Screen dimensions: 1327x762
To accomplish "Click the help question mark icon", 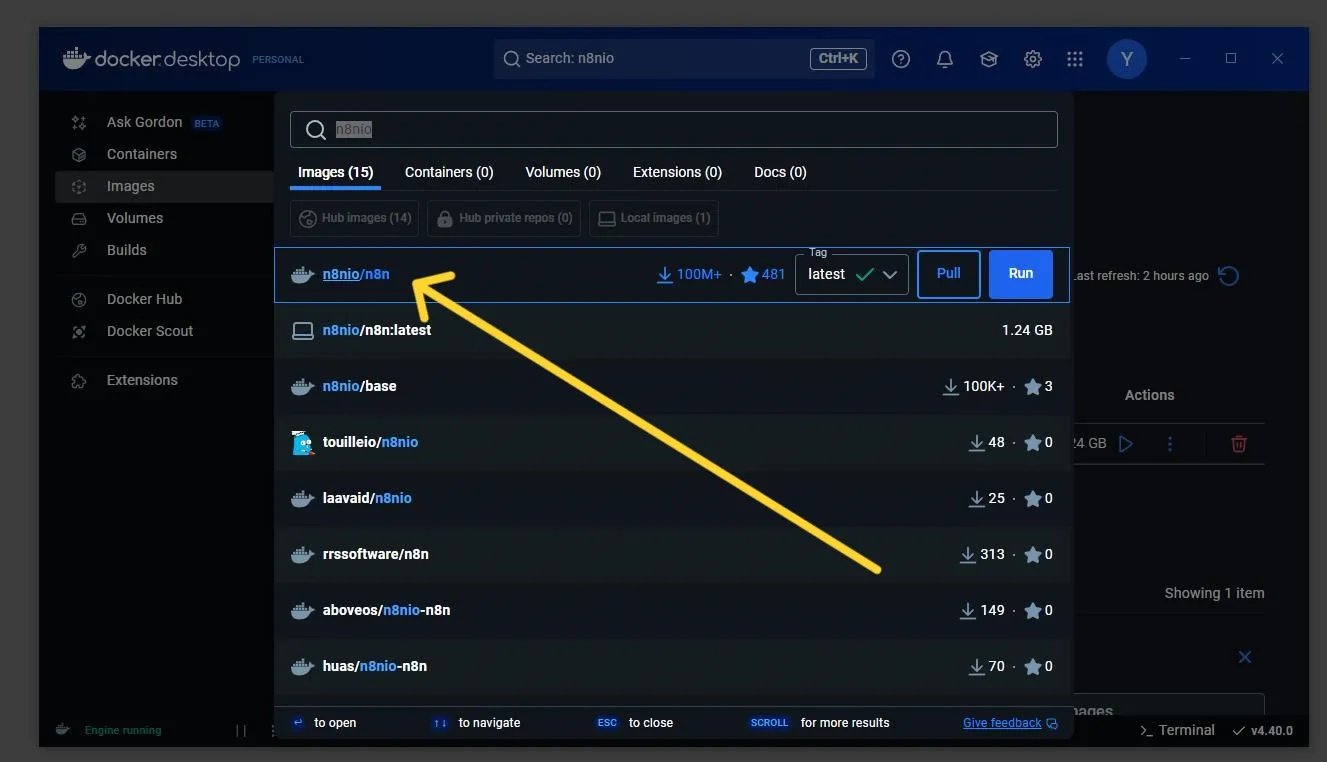I will pos(901,59).
